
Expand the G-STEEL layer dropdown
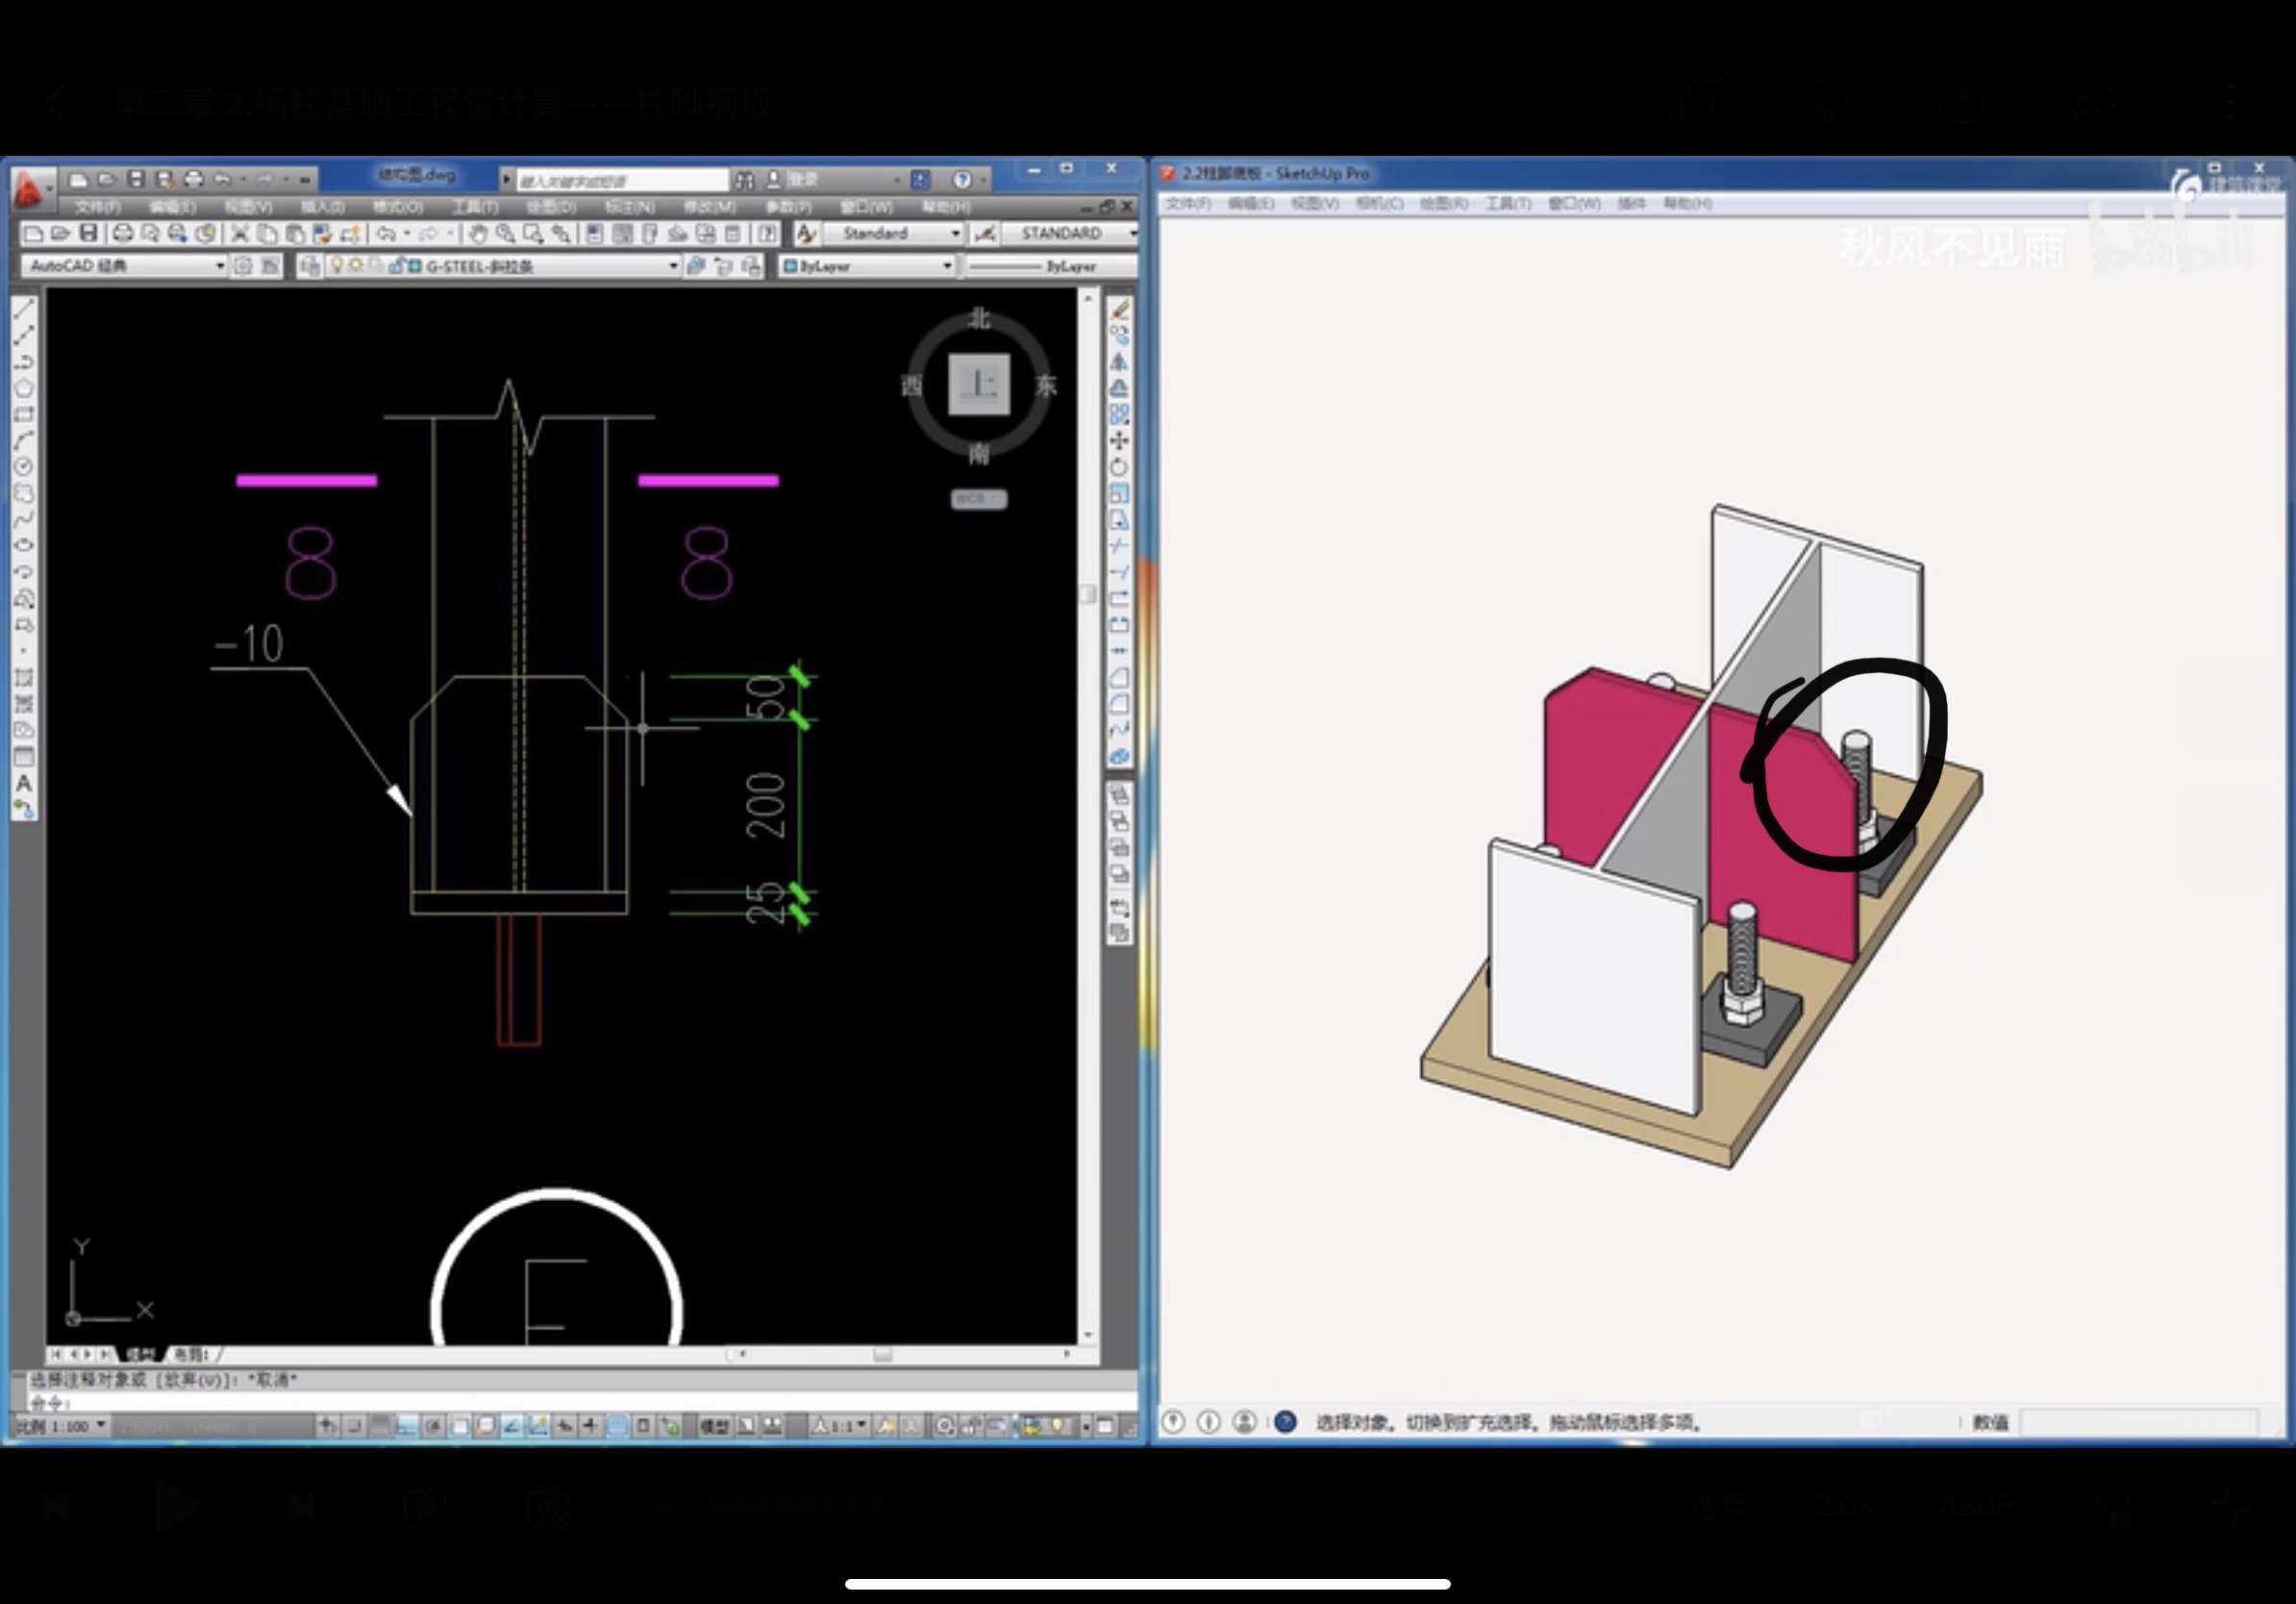pyautogui.click(x=673, y=266)
